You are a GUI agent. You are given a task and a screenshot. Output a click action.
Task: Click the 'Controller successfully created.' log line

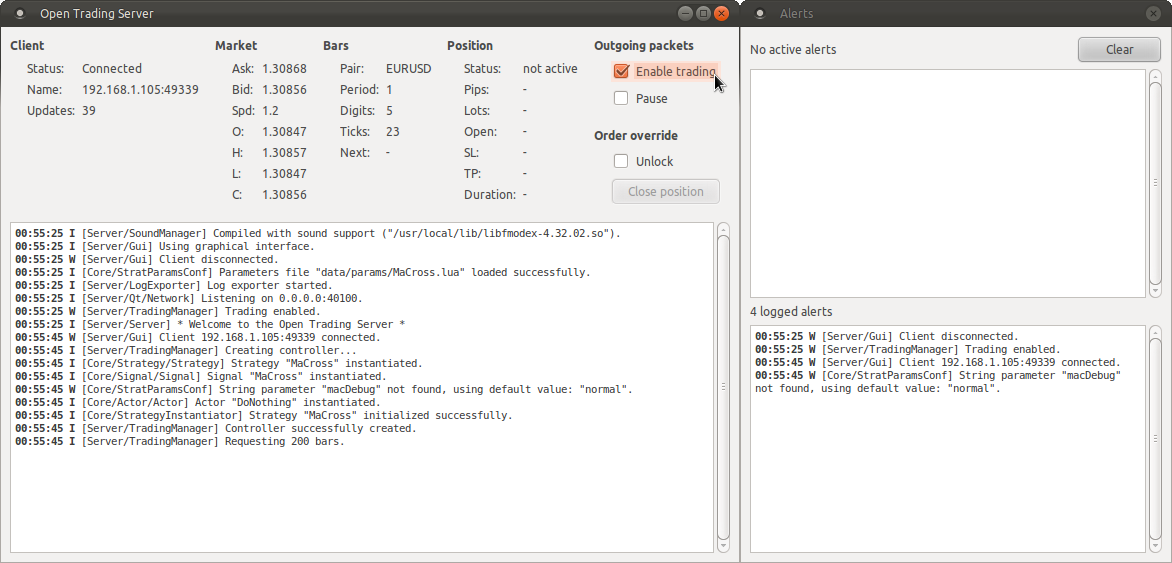(x=215, y=429)
